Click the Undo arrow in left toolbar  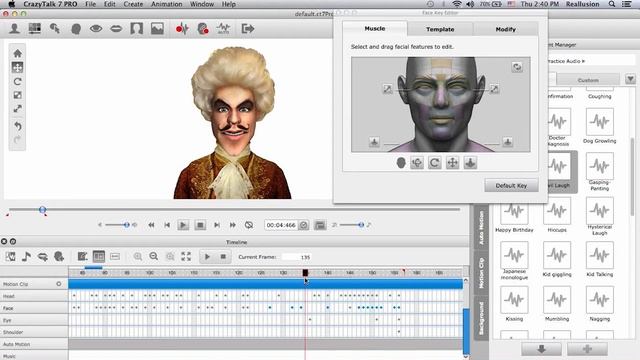point(18,126)
